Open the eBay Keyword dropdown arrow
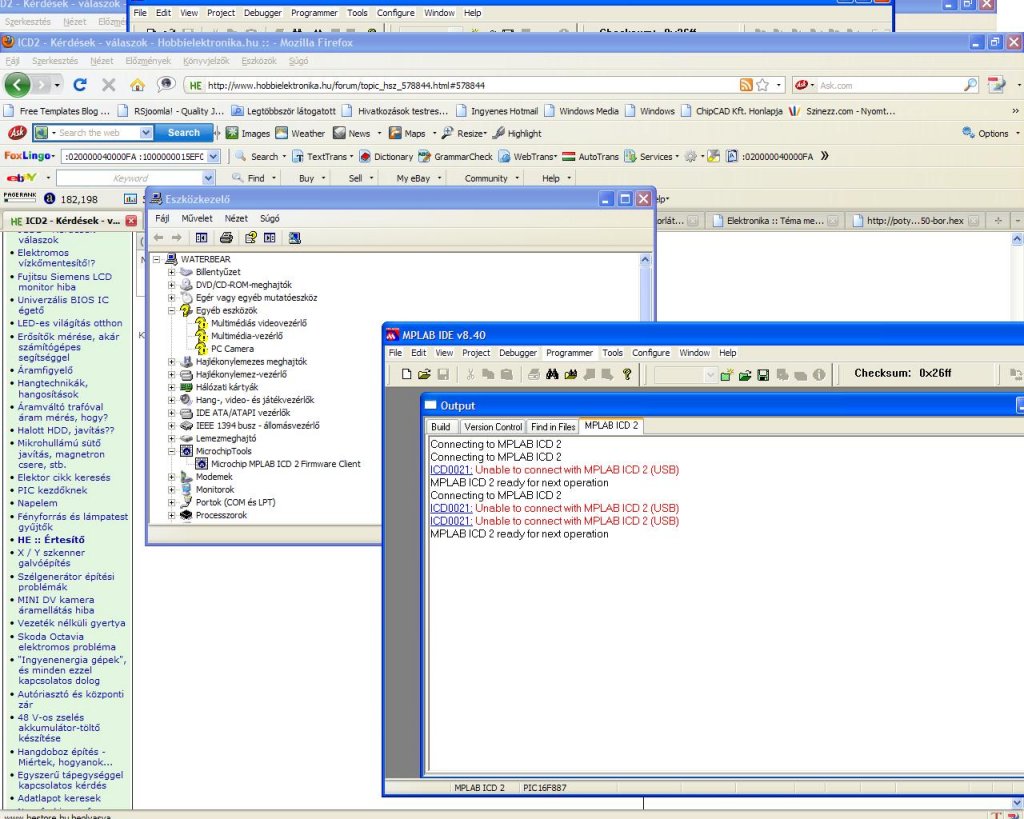The height and width of the screenshot is (819, 1024). tap(208, 178)
